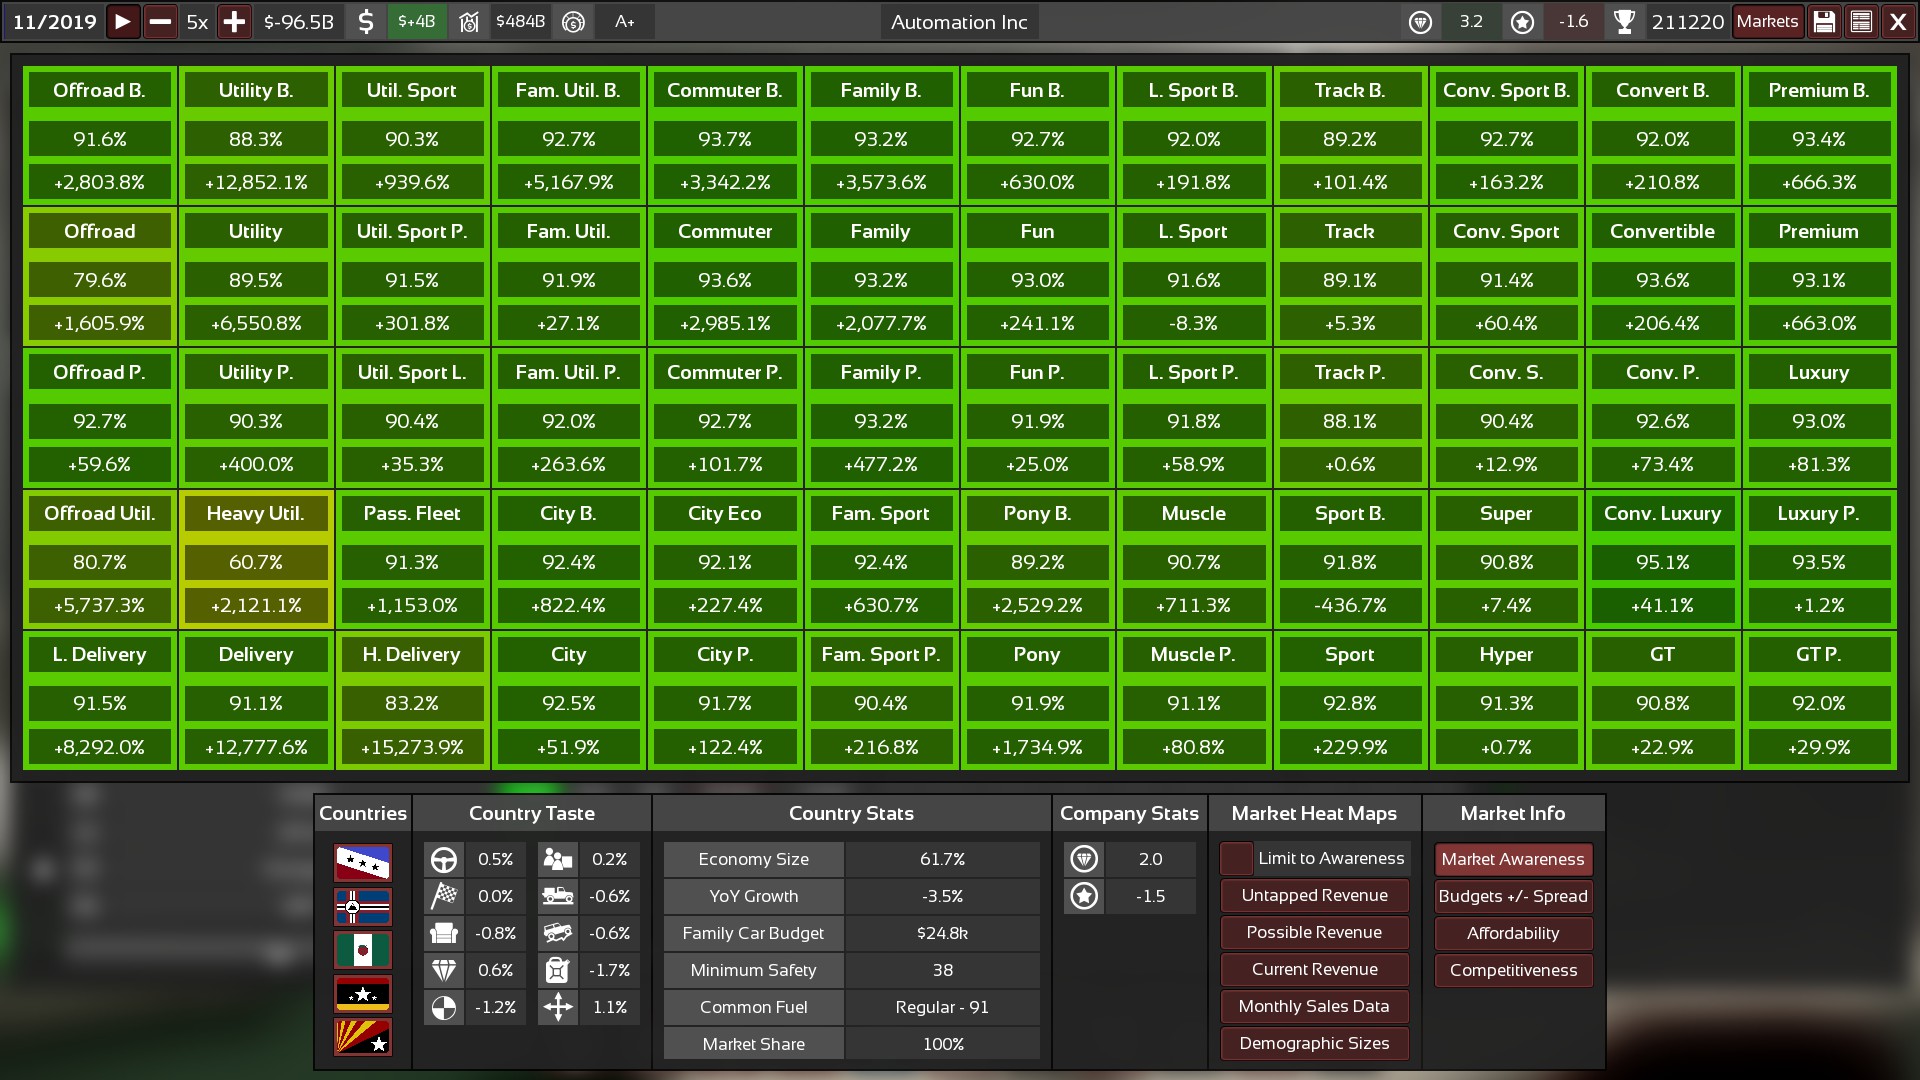
Task: Decrease game speed with minus button
Action: pos(160,22)
